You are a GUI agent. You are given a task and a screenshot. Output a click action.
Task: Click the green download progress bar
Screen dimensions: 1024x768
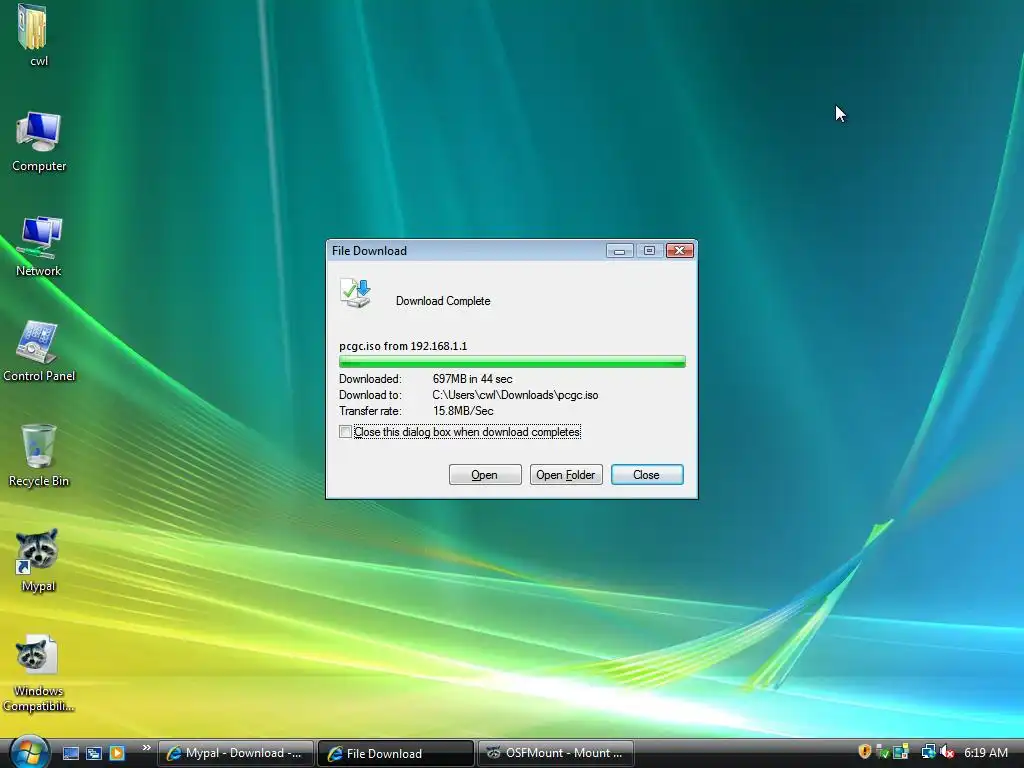512,362
